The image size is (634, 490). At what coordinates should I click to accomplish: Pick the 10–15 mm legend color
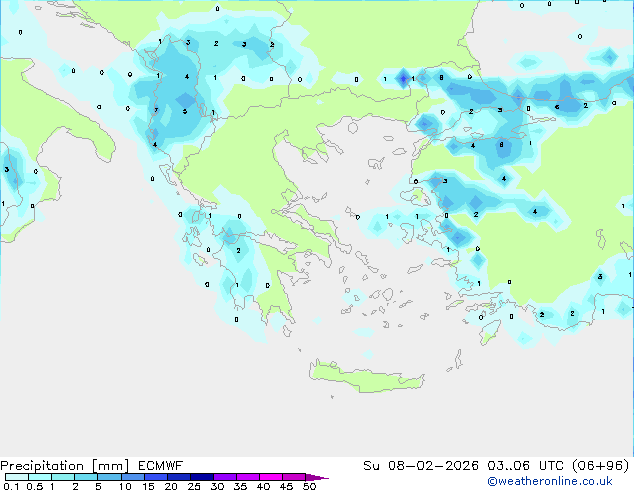click(x=133, y=477)
